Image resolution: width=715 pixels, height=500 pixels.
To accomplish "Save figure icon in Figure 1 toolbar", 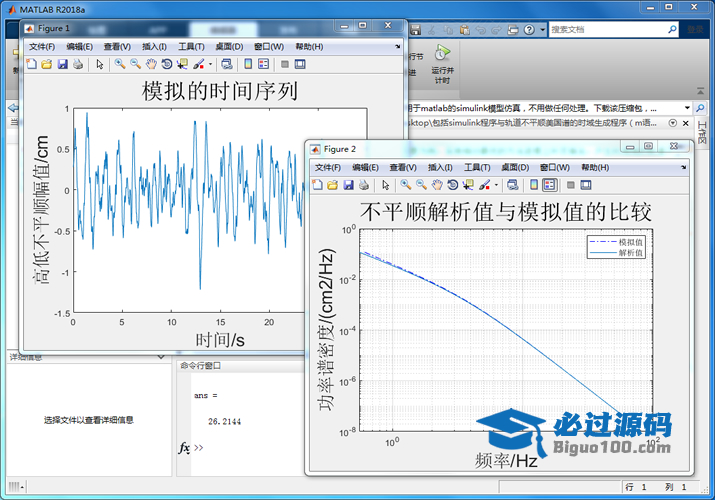I will coord(62,64).
